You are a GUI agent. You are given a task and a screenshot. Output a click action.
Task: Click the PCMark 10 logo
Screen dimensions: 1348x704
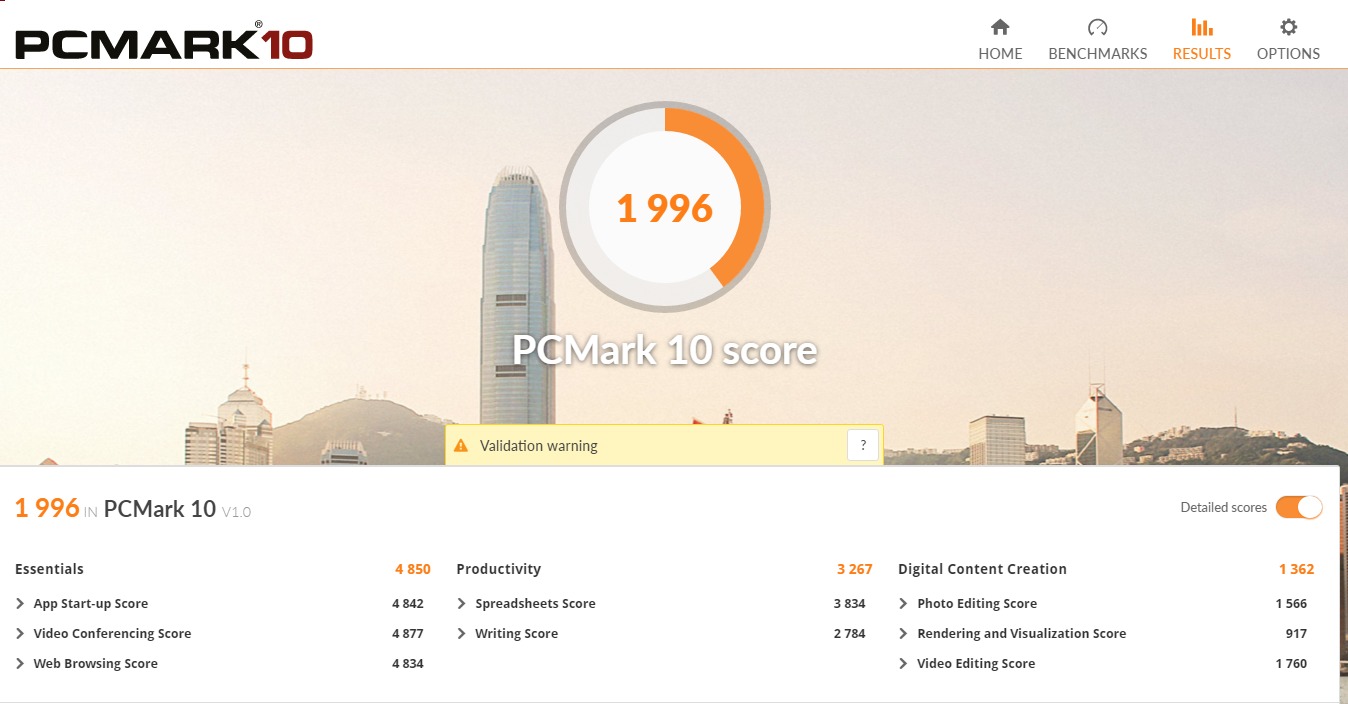[x=164, y=41]
